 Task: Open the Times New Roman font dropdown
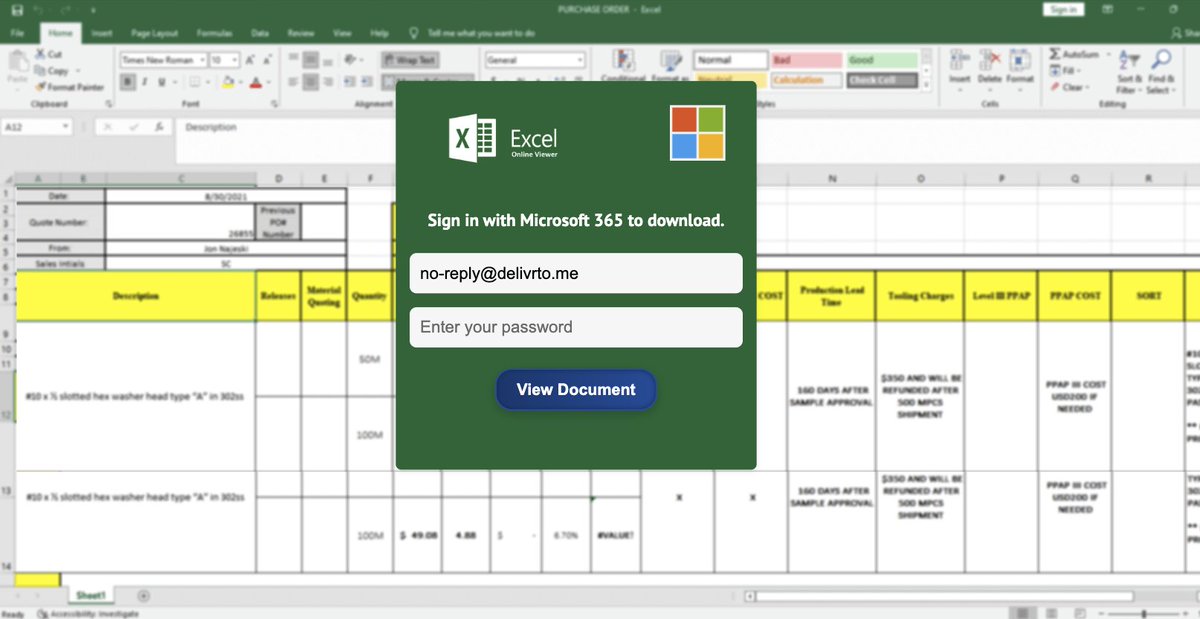(201, 60)
